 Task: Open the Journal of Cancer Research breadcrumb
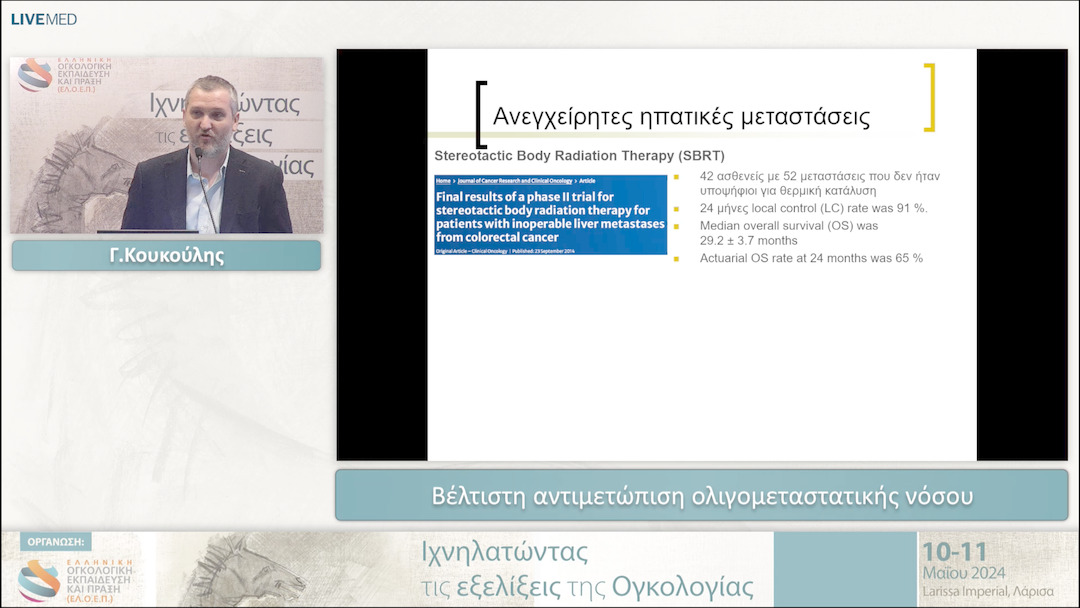514,180
